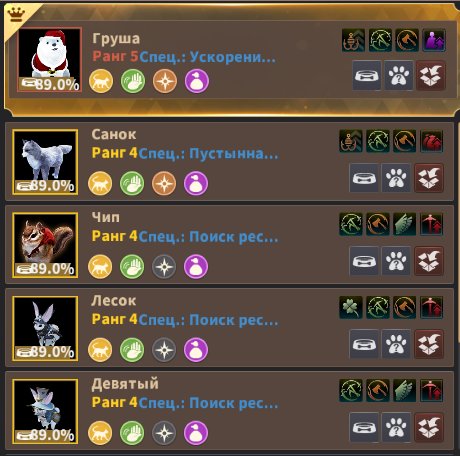The height and width of the screenshot is (456, 460).
Task: Click the purple character skill icon for Груша
Action: click(x=434, y=40)
